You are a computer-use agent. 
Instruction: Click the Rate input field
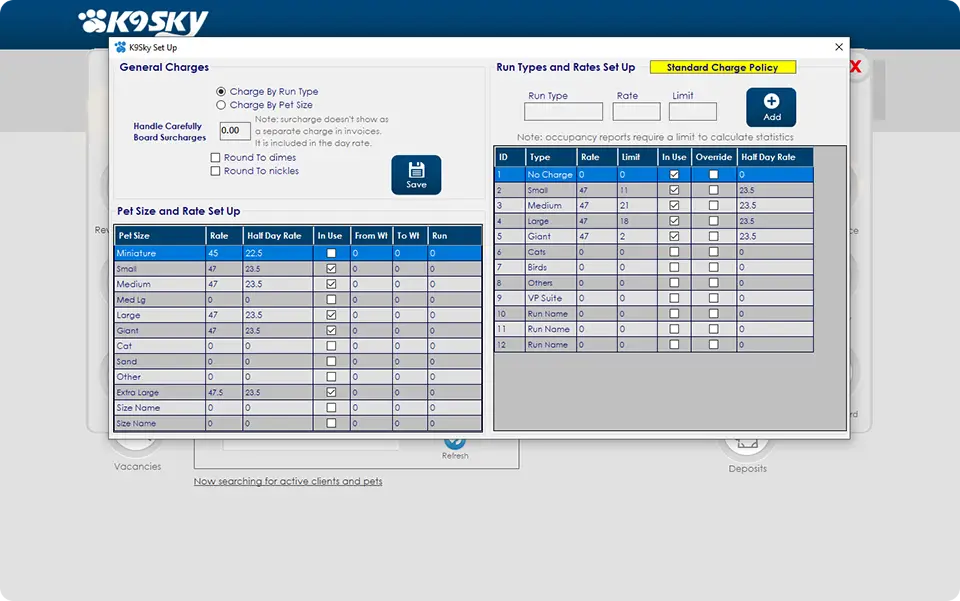636,111
